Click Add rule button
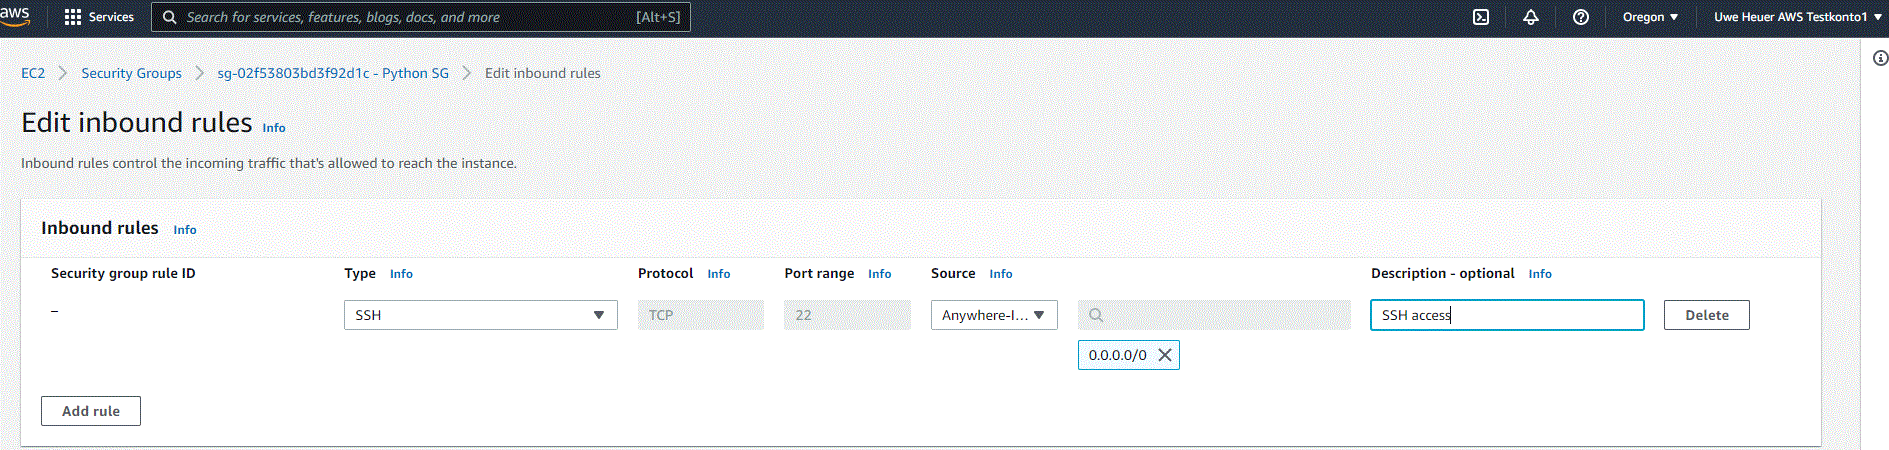The image size is (1889, 450). pos(91,411)
